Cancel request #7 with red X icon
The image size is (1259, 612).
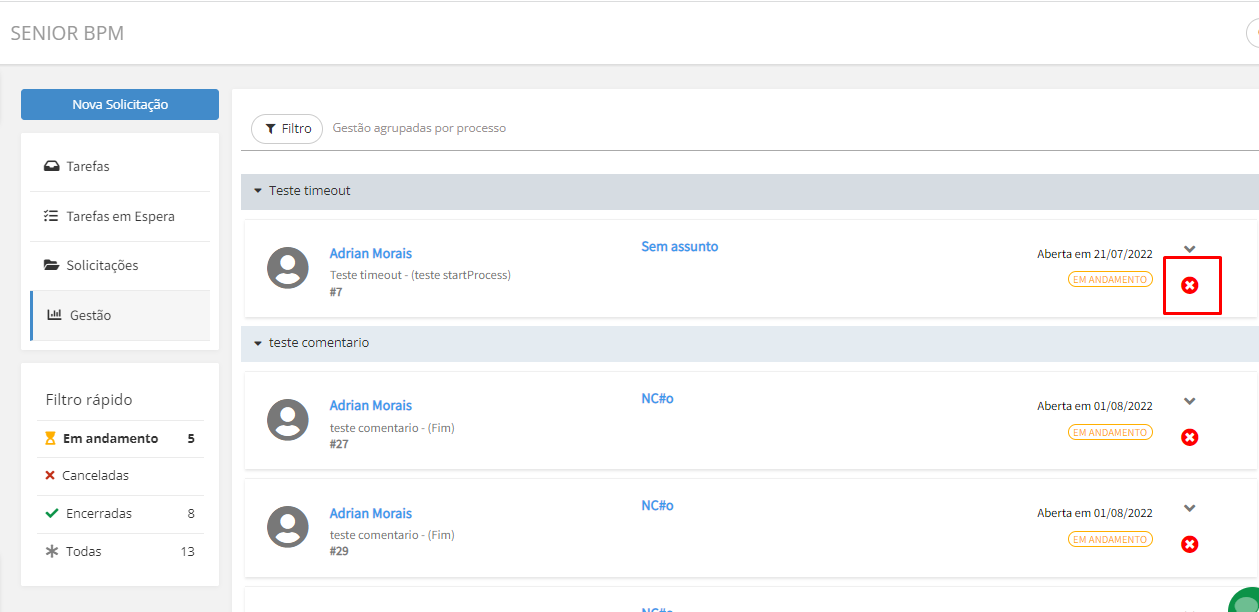(x=1190, y=286)
